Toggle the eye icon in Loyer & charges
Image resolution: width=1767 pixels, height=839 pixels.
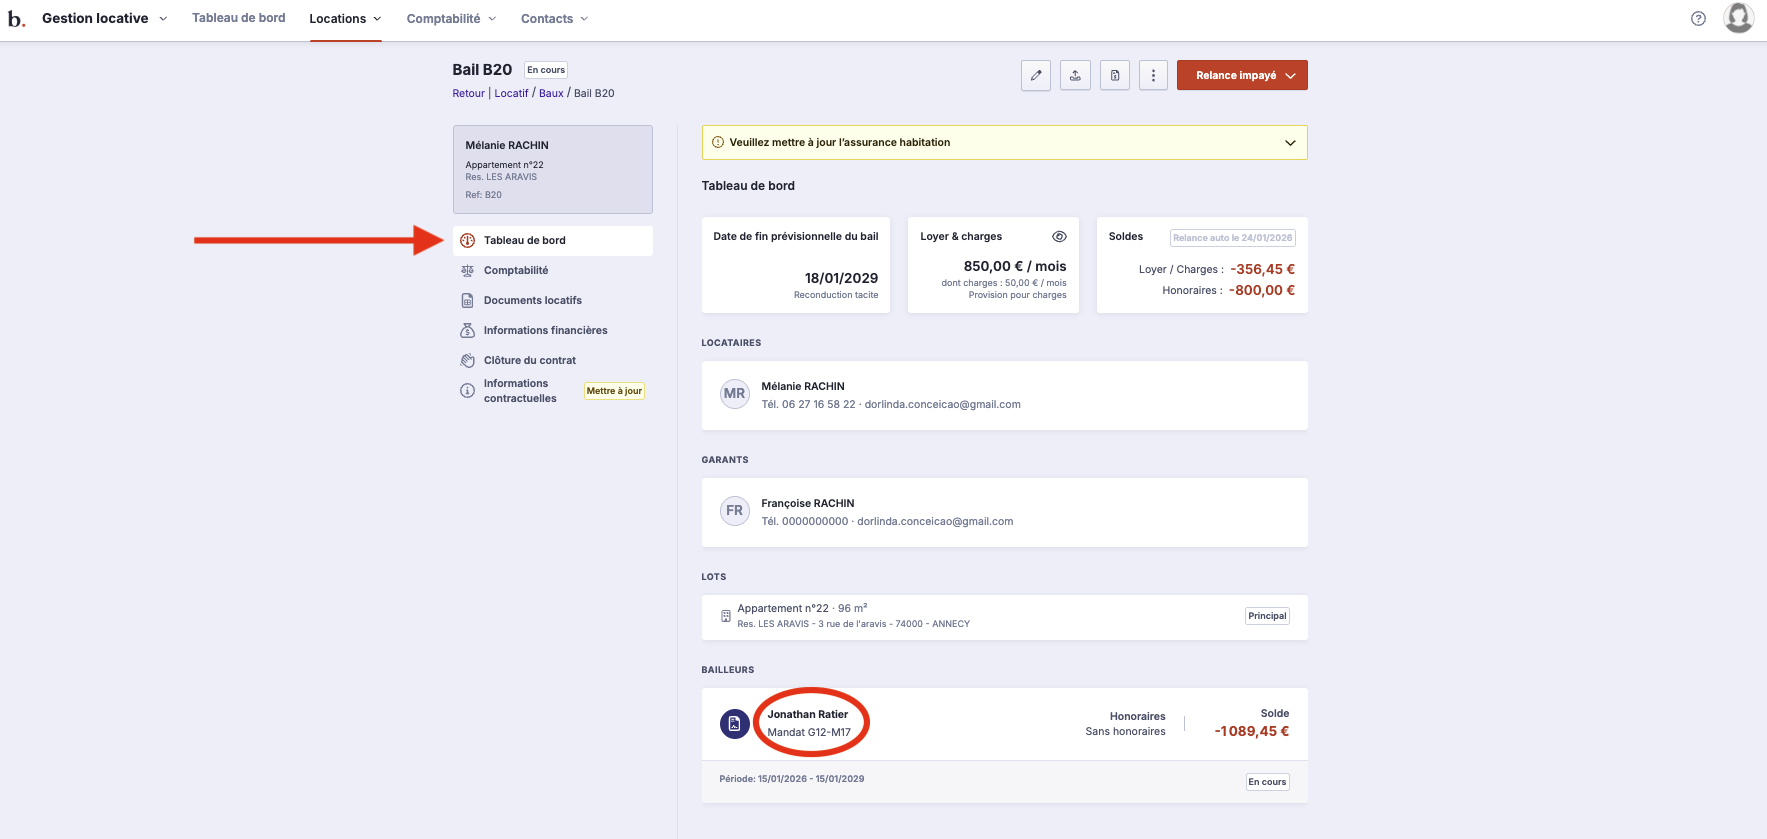pyautogui.click(x=1059, y=237)
